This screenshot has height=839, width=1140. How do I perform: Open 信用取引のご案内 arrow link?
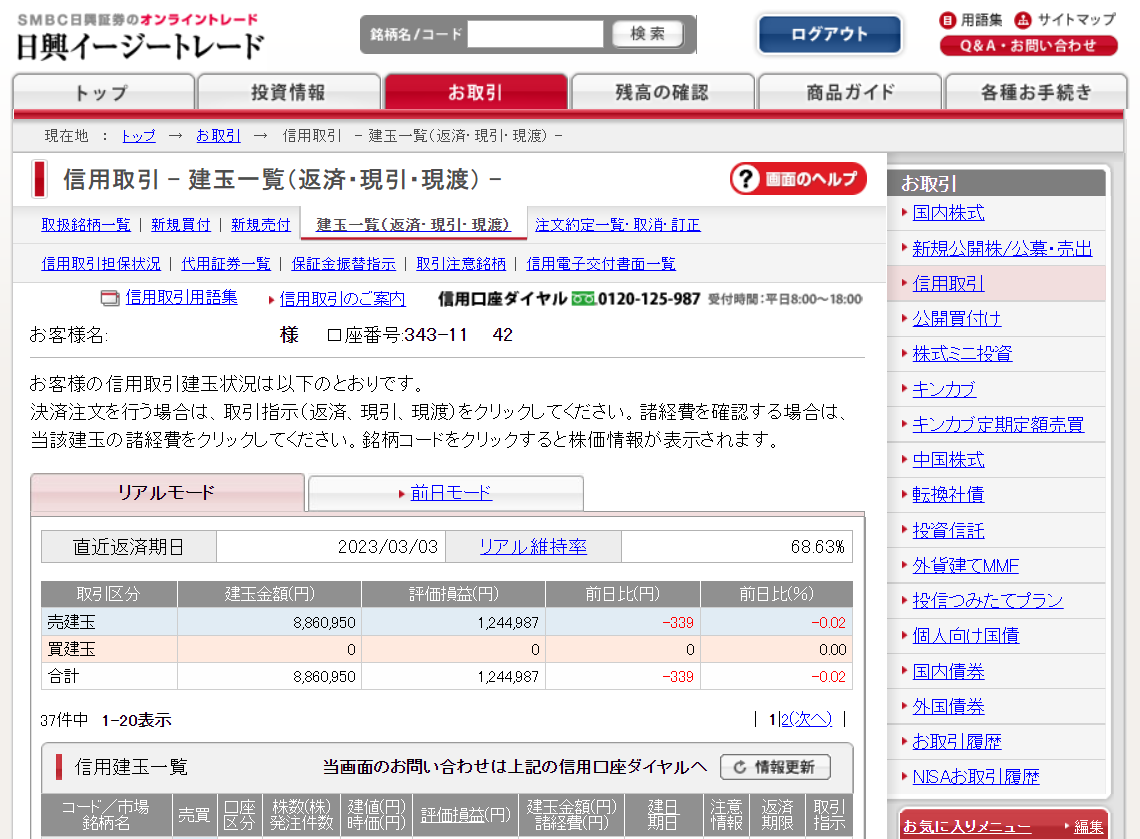342,298
